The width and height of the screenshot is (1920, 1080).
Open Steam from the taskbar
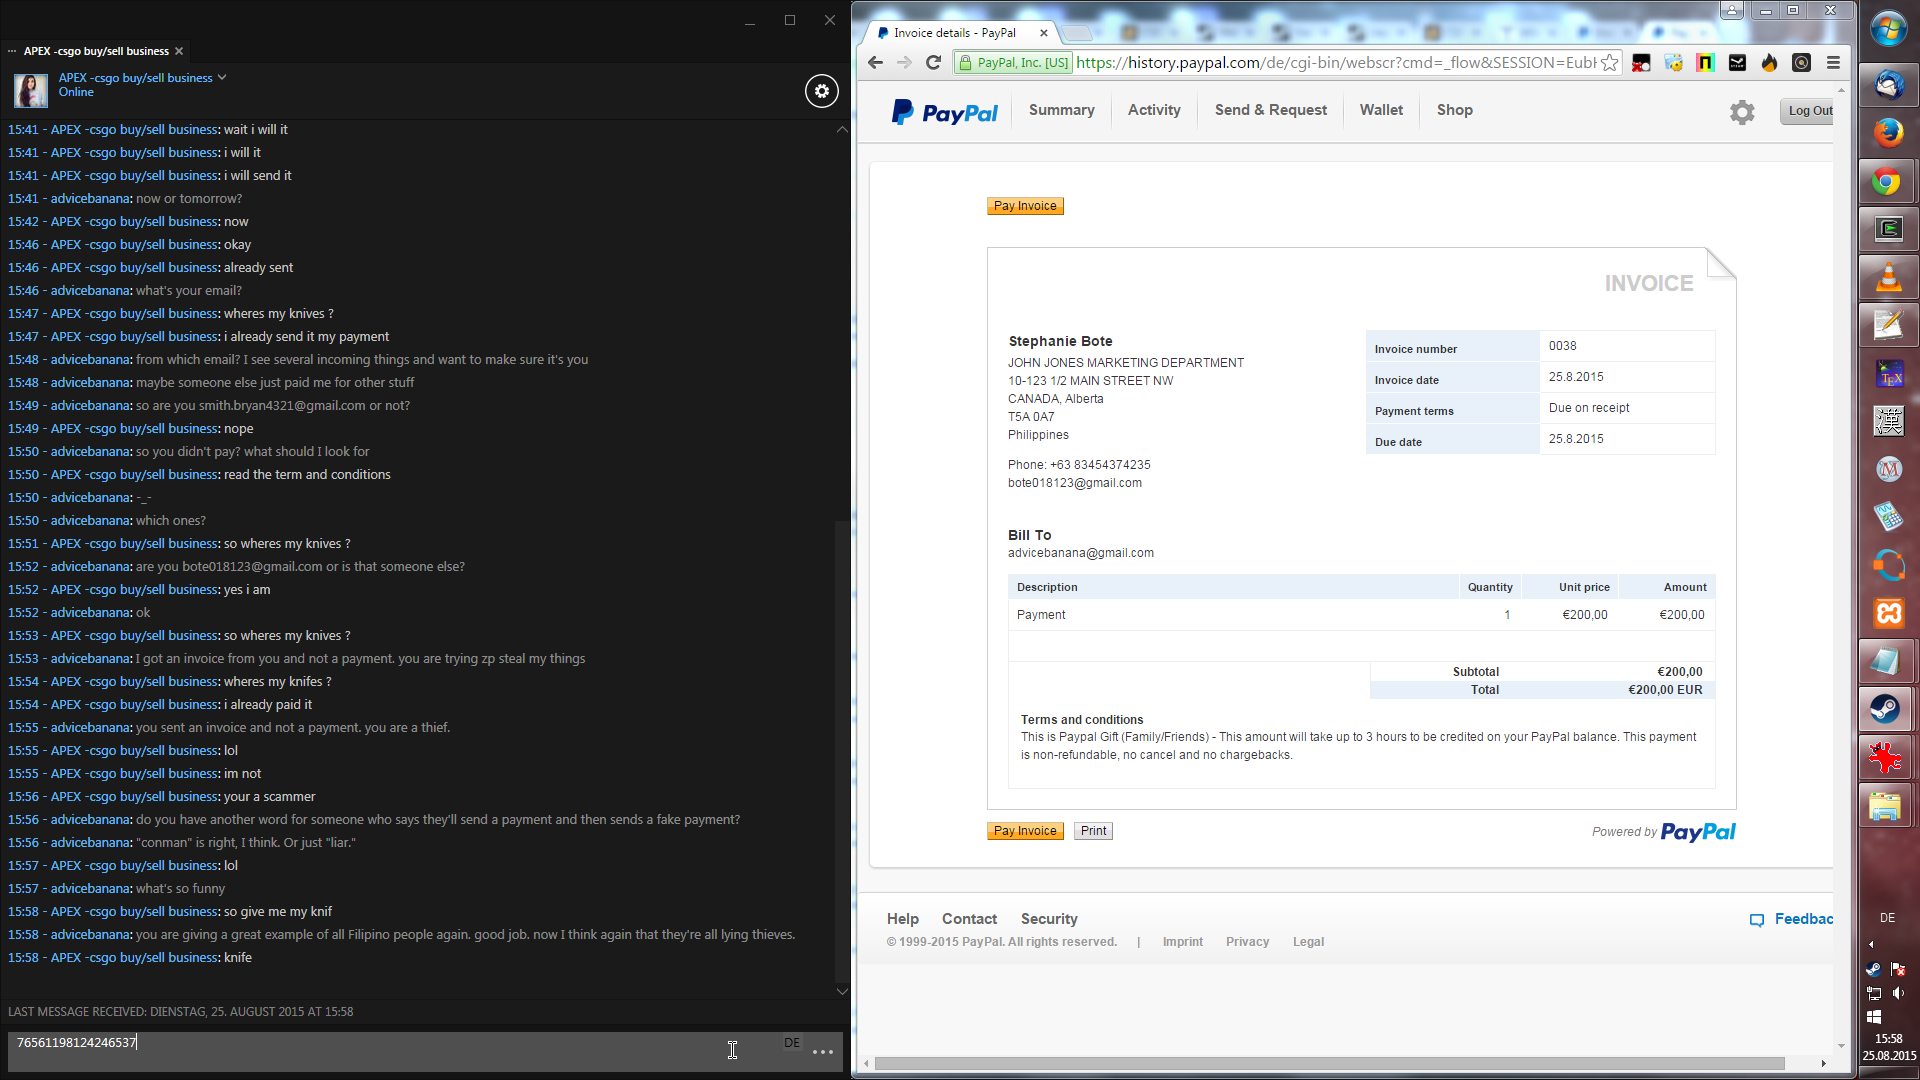1888,709
